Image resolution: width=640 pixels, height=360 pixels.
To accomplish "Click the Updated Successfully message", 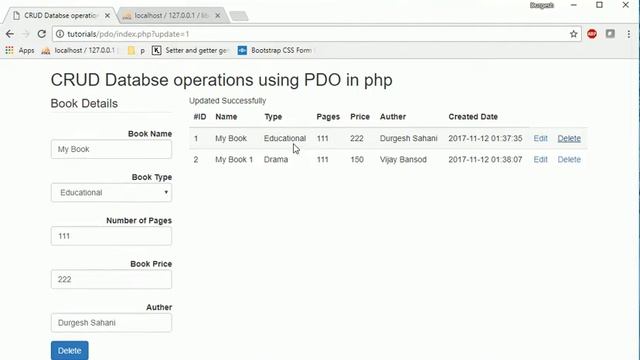I will (x=227, y=101).
